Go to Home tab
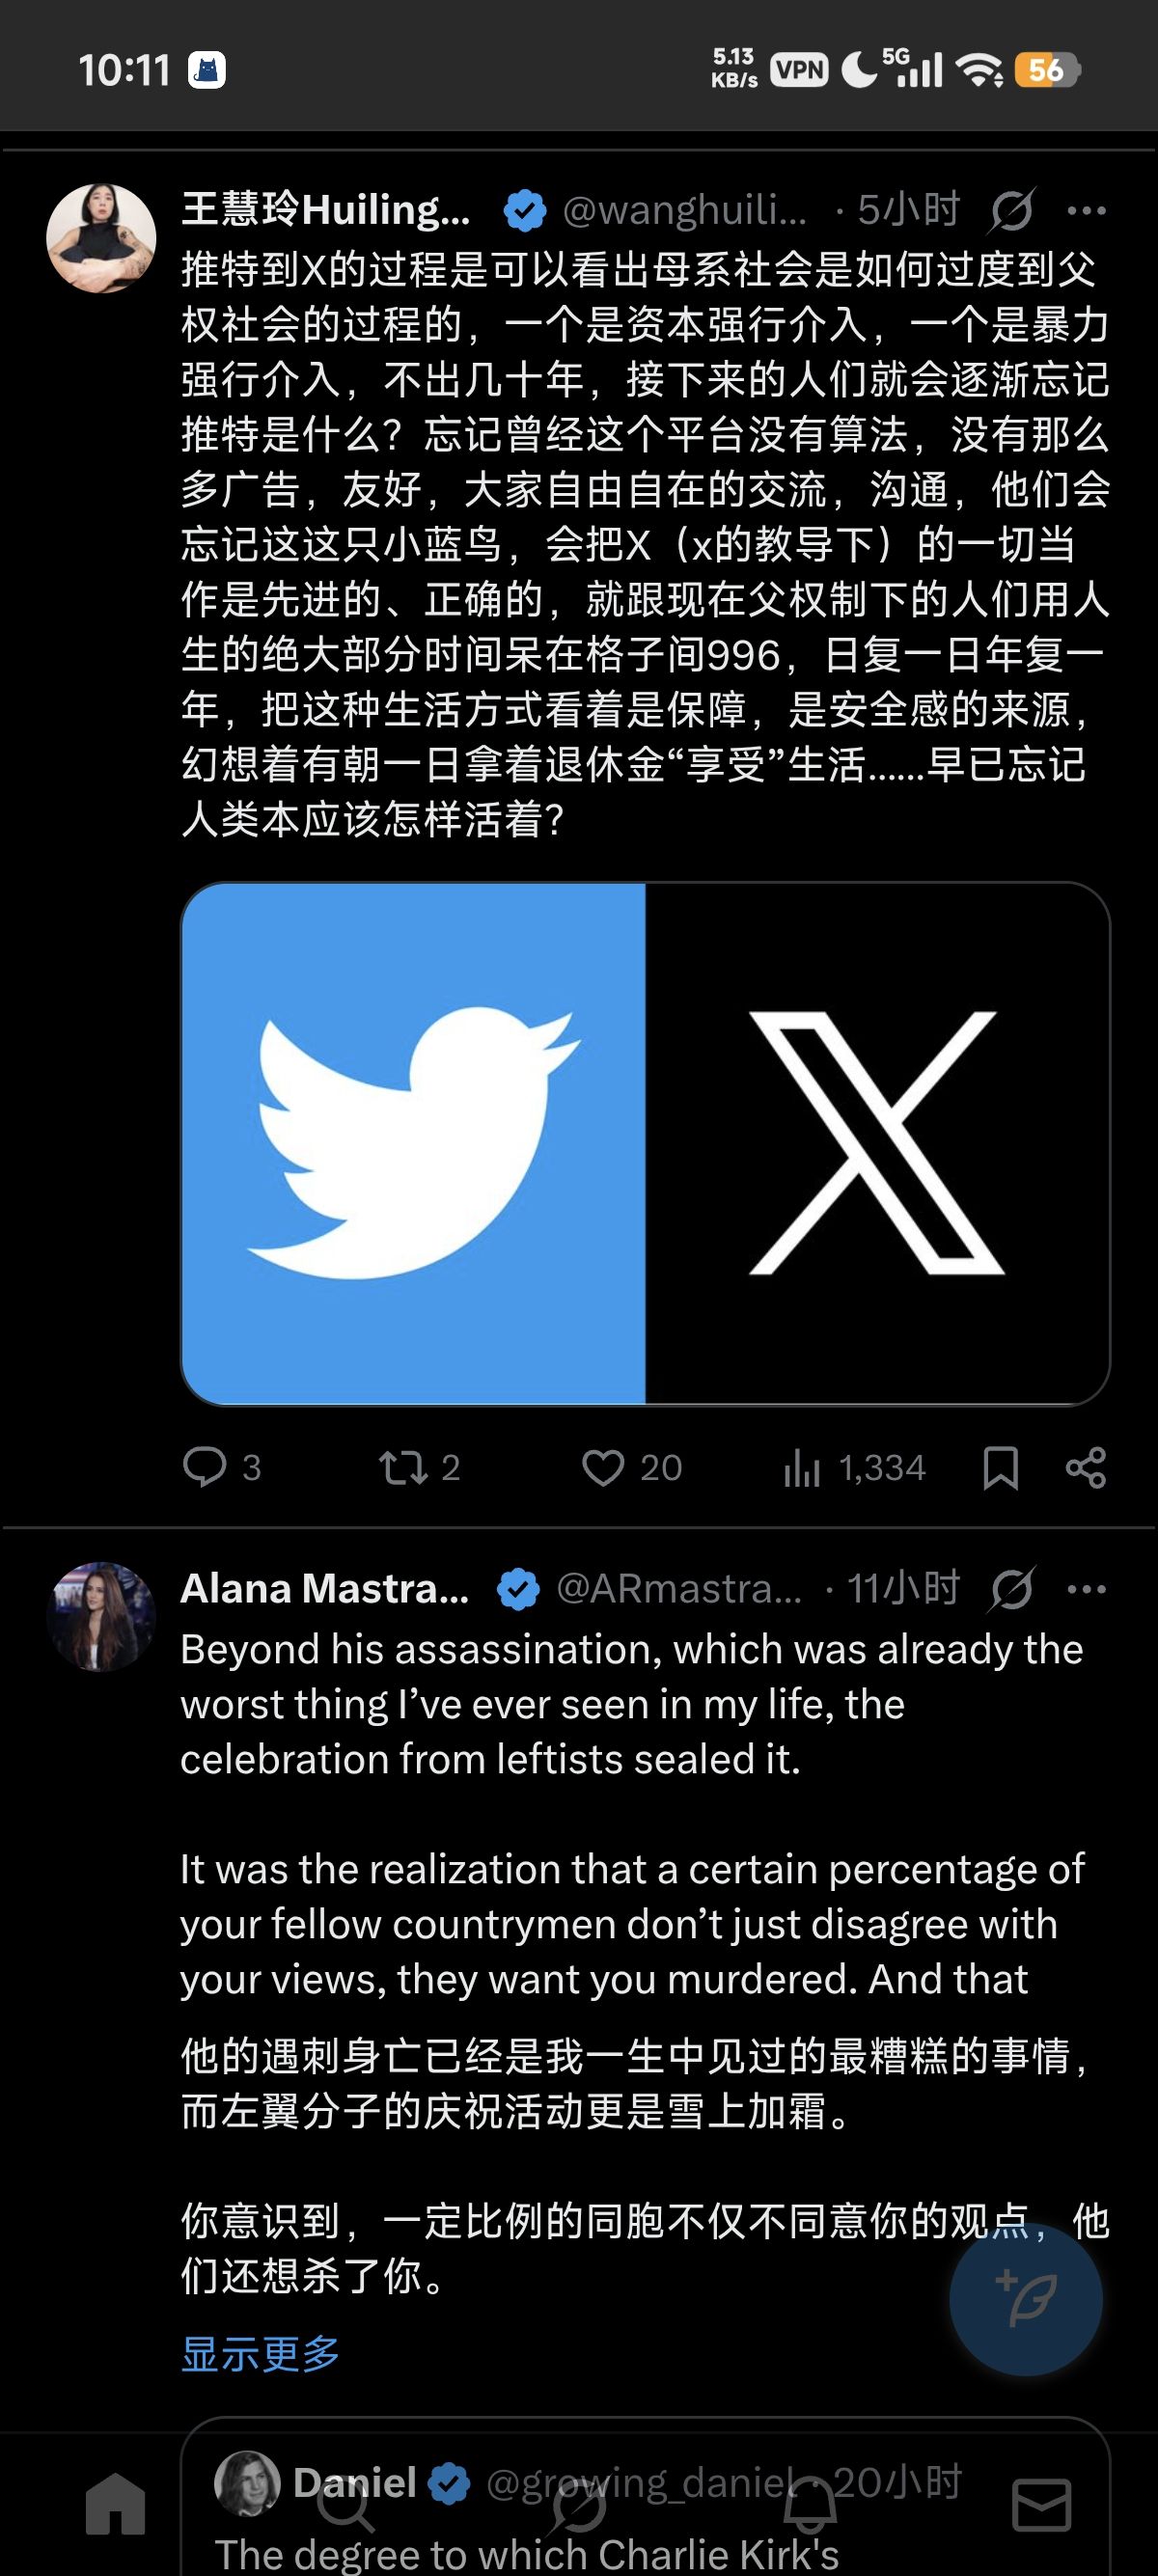 pyautogui.click(x=116, y=2505)
